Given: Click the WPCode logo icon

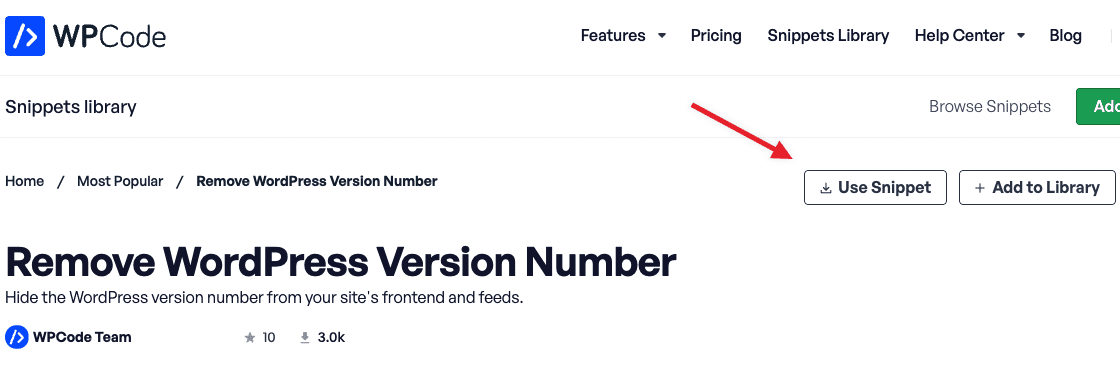Looking at the screenshot, I should pos(25,36).
